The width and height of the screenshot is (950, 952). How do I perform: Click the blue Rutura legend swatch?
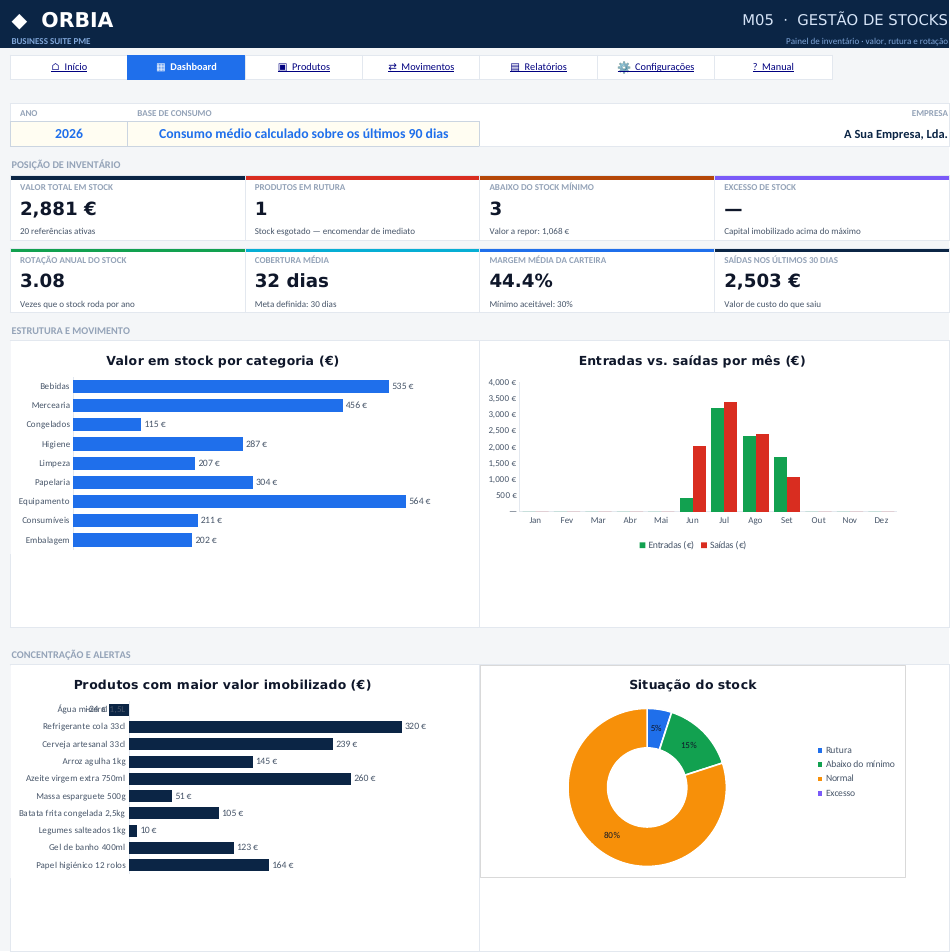tap(820, 750)
